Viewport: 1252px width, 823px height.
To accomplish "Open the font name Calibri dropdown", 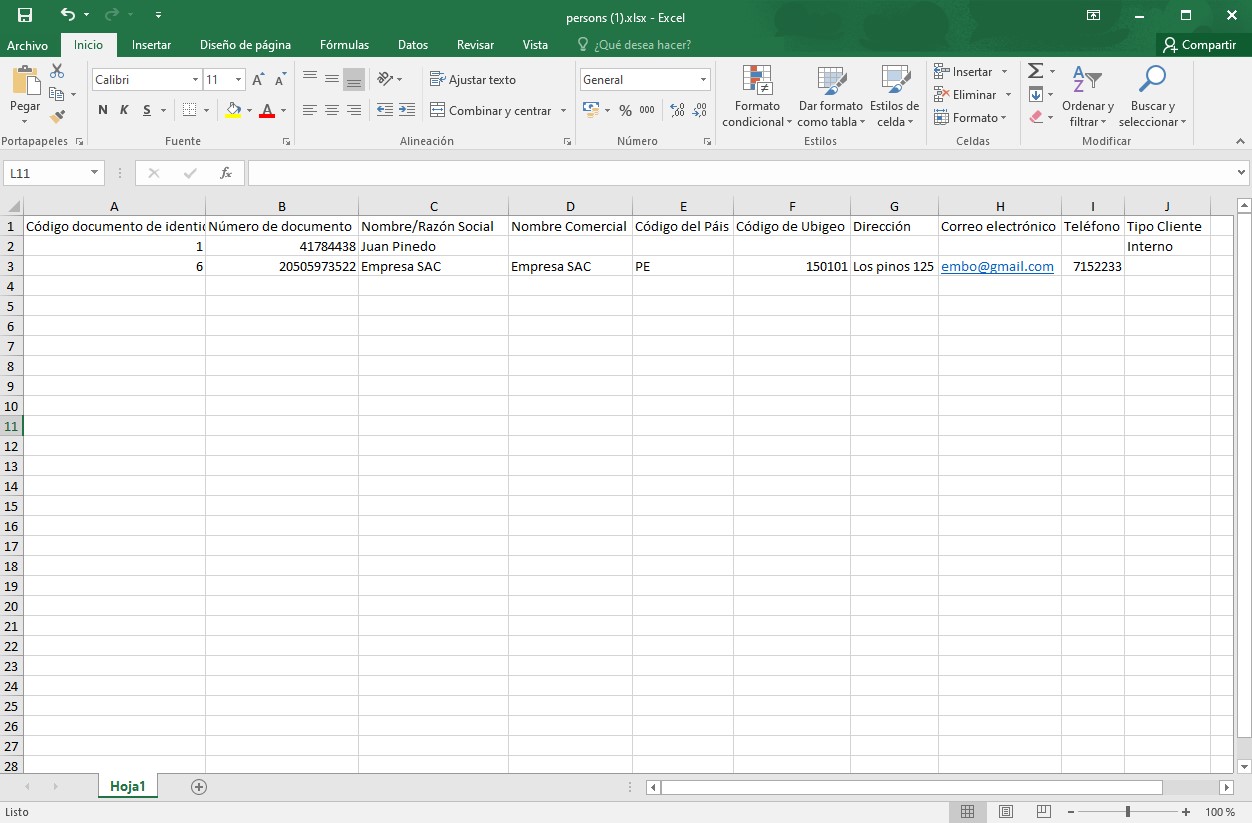I will point(195,80).
